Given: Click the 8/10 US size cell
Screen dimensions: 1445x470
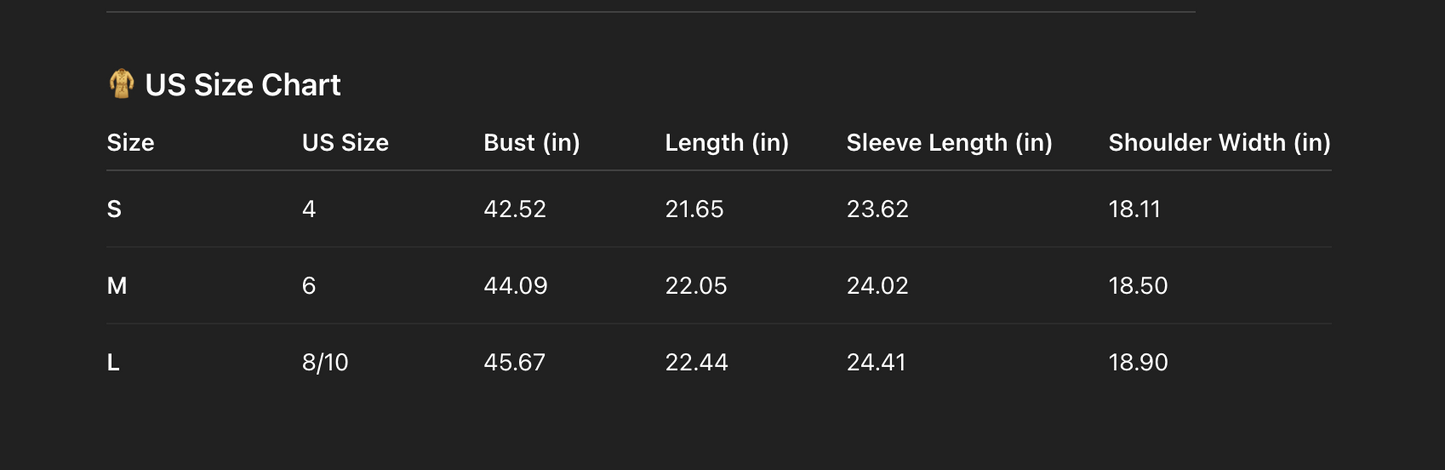Looking at the screenshot, I should coord(325,363).
